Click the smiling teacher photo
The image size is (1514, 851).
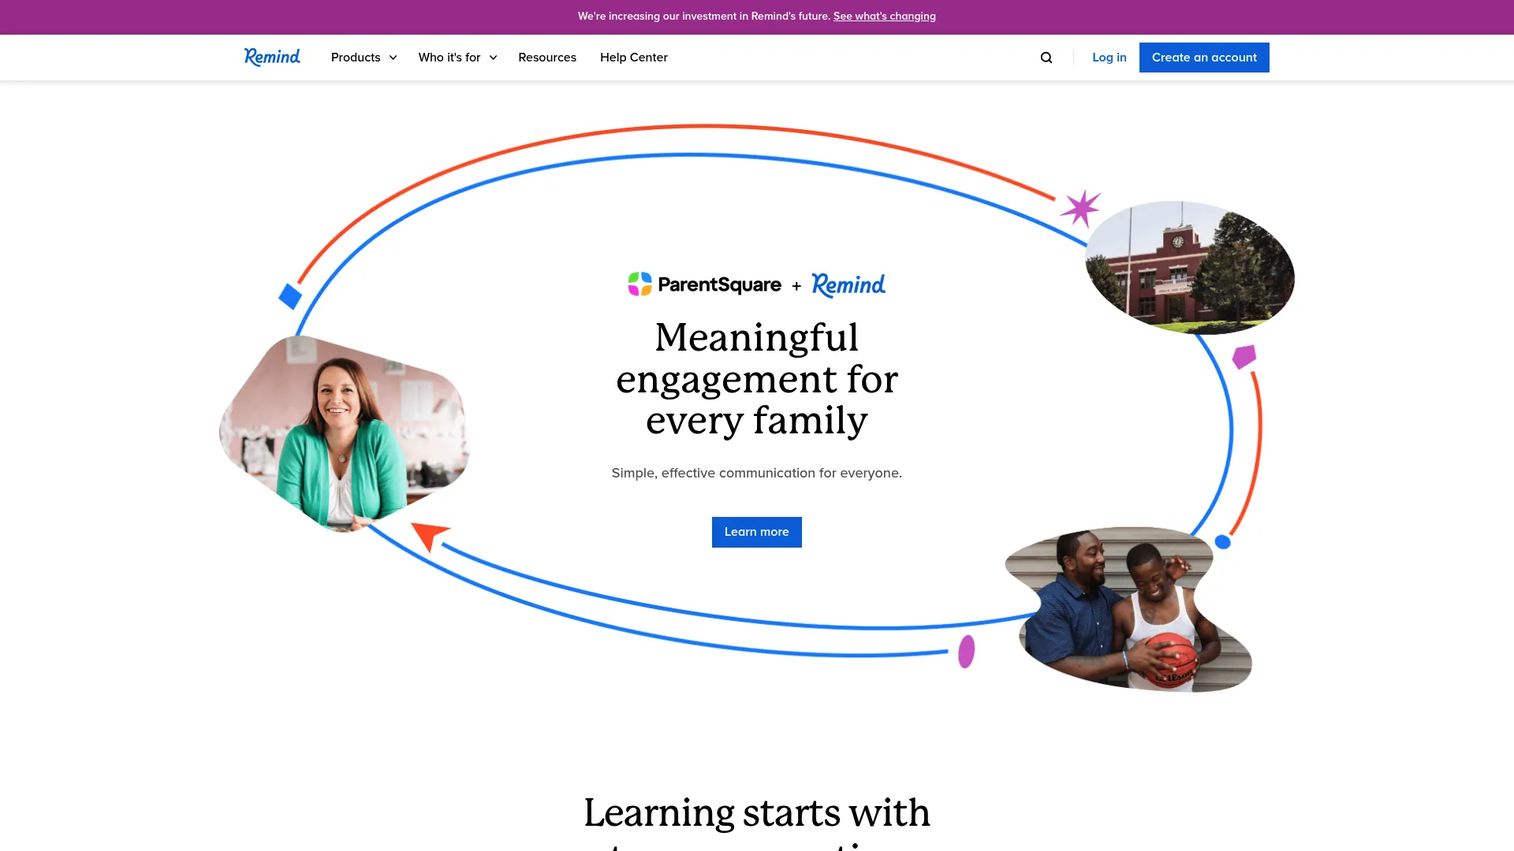[x=344, y=433]
